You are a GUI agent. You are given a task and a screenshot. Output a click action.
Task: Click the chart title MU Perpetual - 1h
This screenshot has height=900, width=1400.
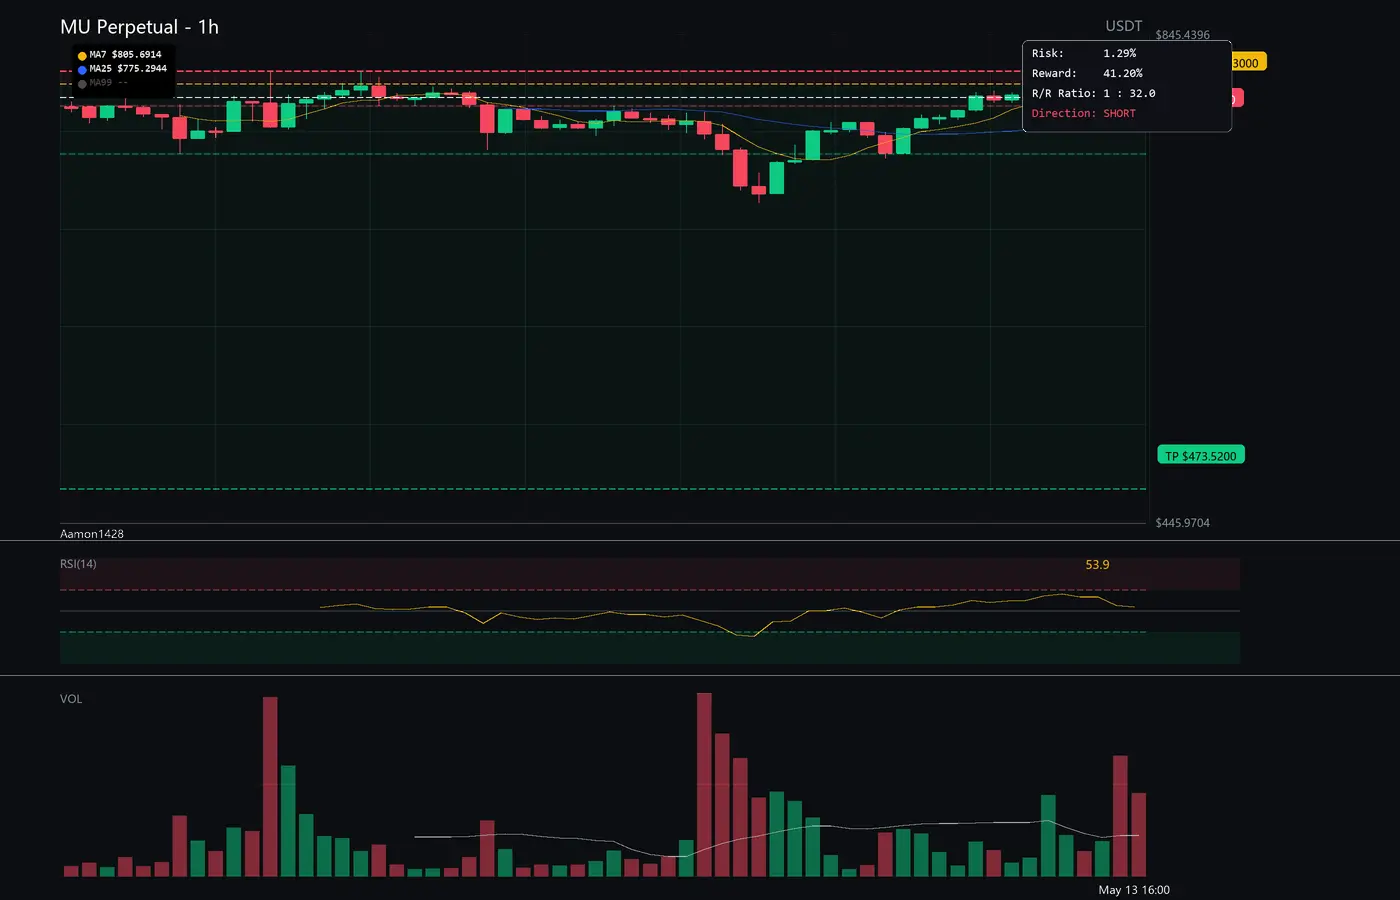139,27
